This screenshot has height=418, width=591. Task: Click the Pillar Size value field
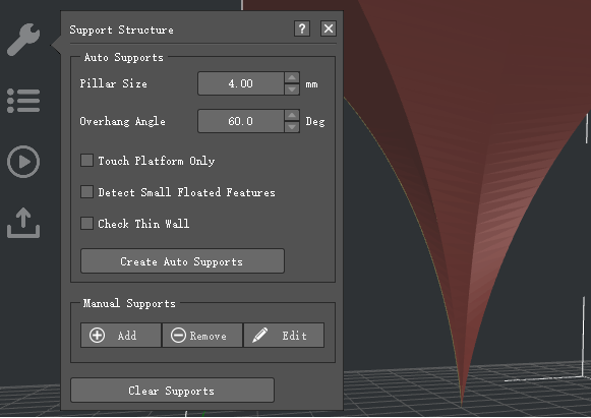pos(241,83)
